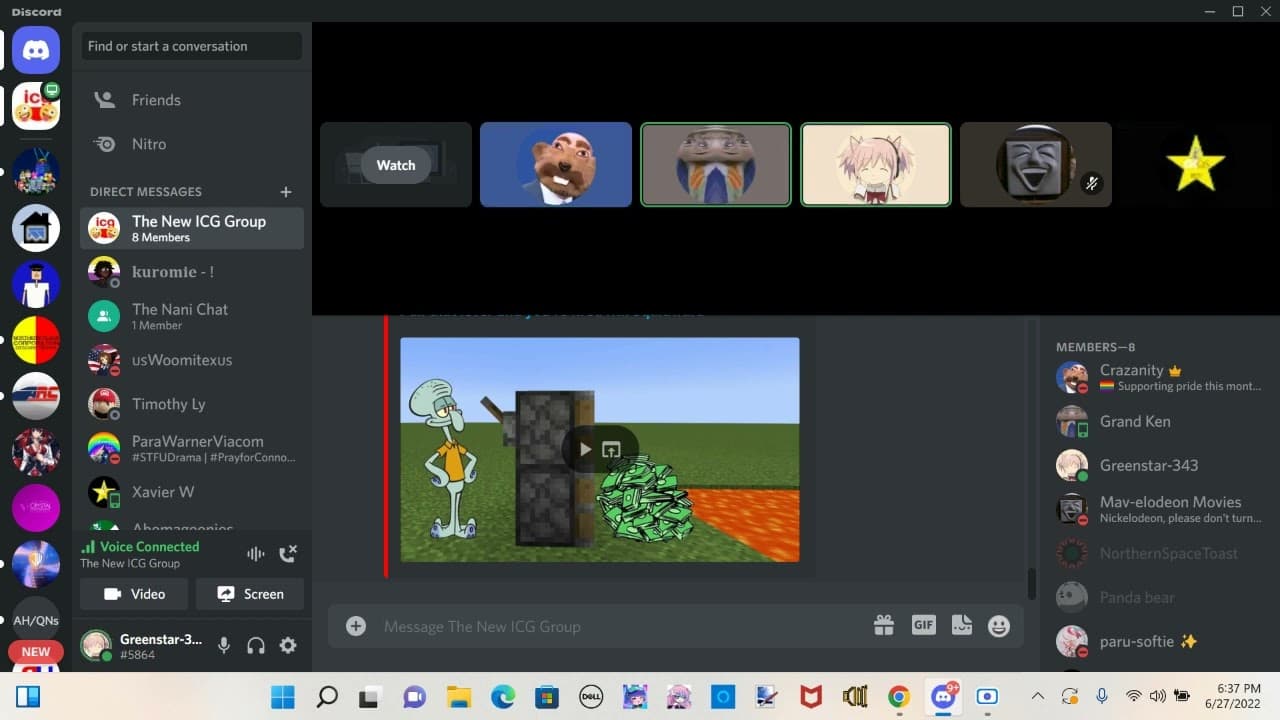The image size is (1280, 720).
Task: Open the house icon server
Action: [x=36, y=228]
